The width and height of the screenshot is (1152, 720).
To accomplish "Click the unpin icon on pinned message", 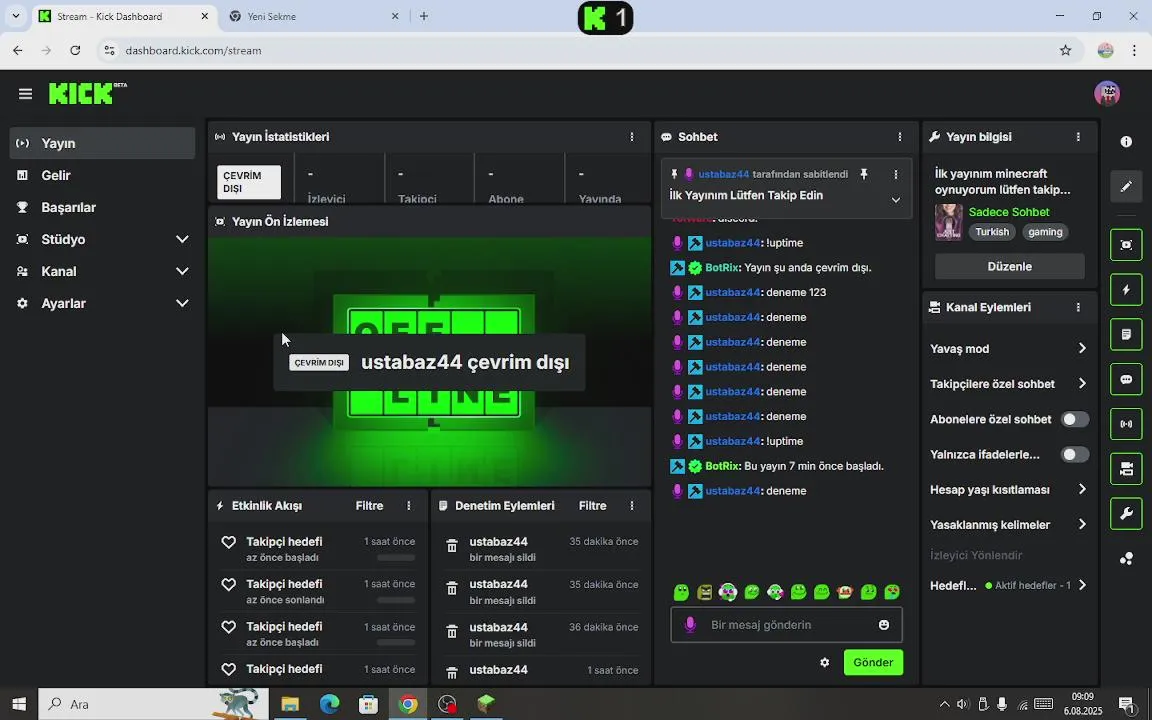I will [864, 174].
